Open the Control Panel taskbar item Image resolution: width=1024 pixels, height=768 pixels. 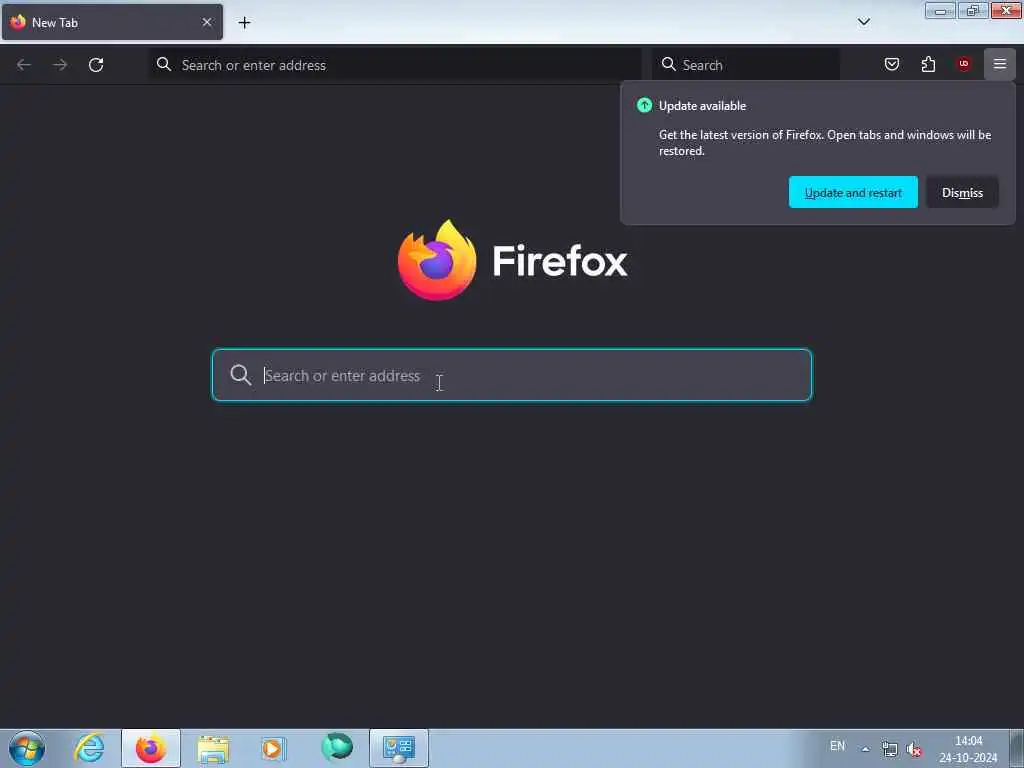coord(398,748)
